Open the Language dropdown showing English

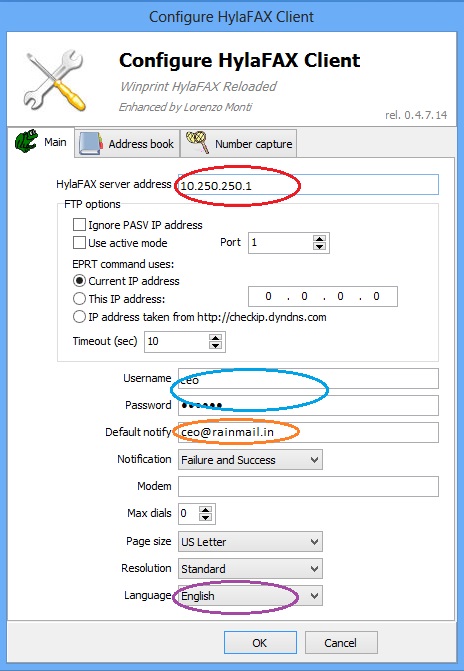pyautogui.click(x=250, y=596)
